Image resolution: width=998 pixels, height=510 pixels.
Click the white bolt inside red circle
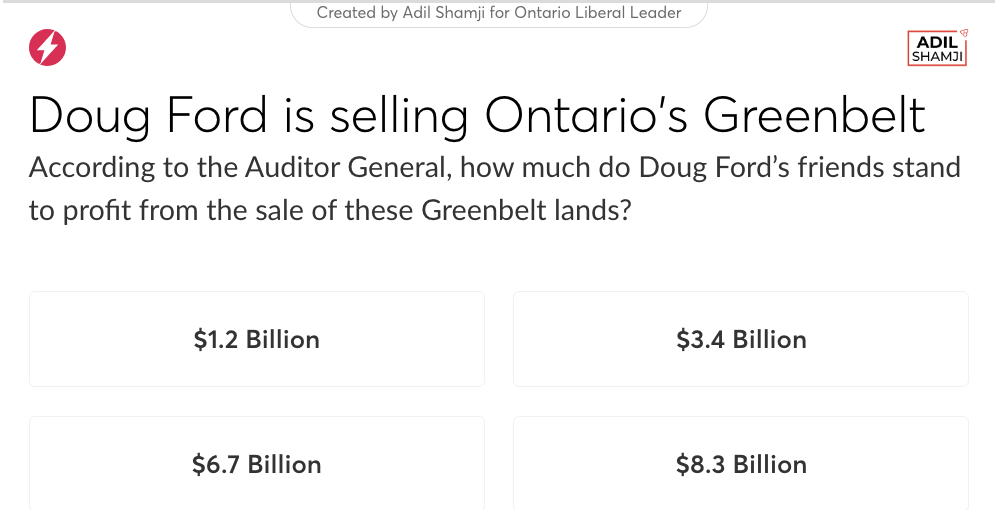(x=48, y=48)
